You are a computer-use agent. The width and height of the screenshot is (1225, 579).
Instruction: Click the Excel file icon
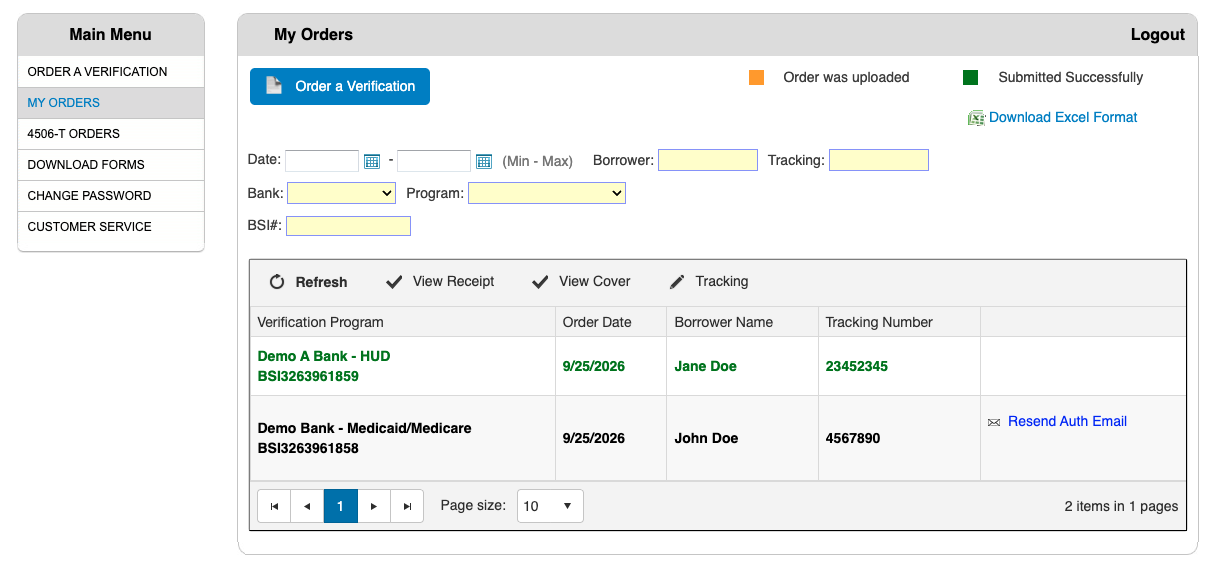(976, 118)
